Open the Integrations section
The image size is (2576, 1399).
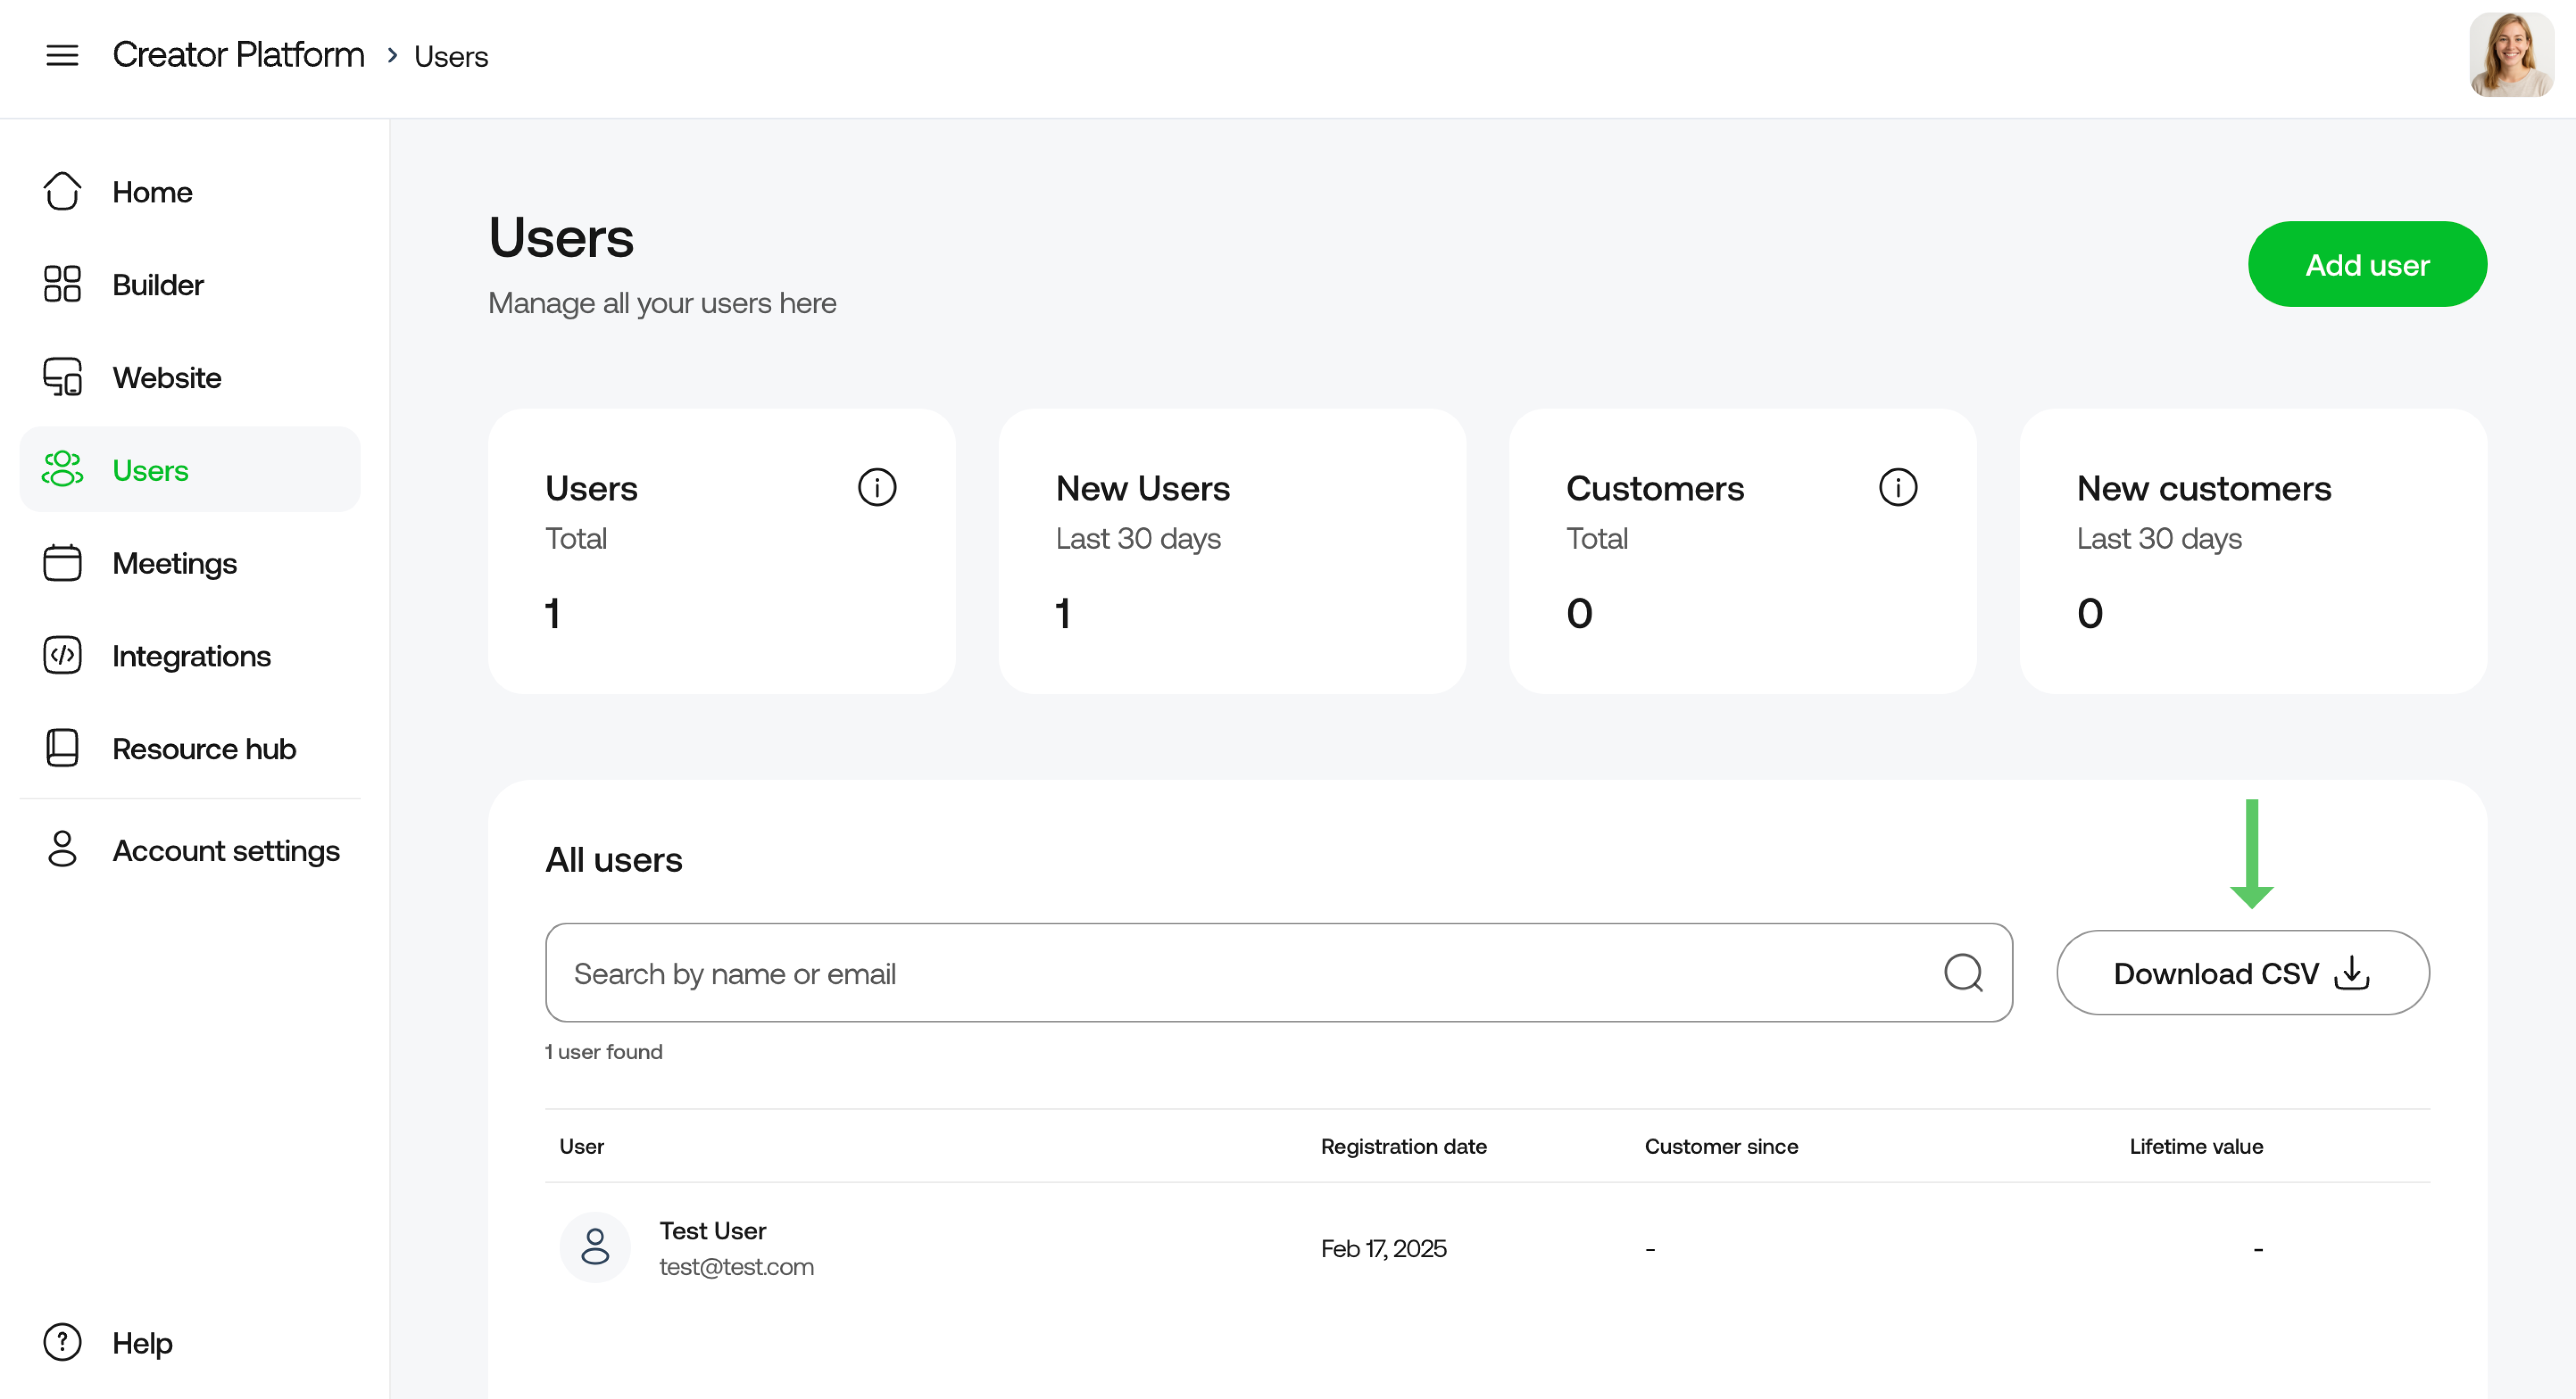tap(190, 656)
